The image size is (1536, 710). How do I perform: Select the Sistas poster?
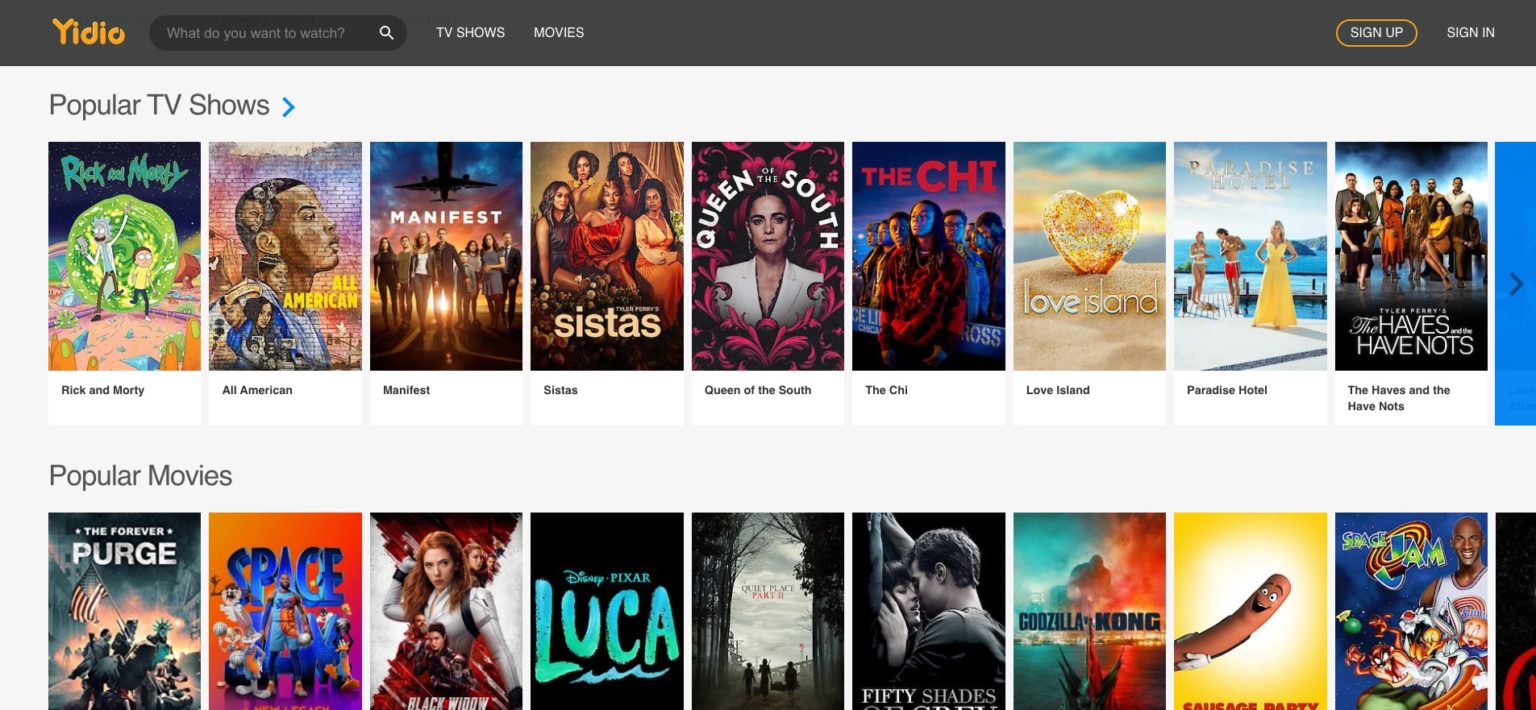pyautogui.click(x=607, y=255)
